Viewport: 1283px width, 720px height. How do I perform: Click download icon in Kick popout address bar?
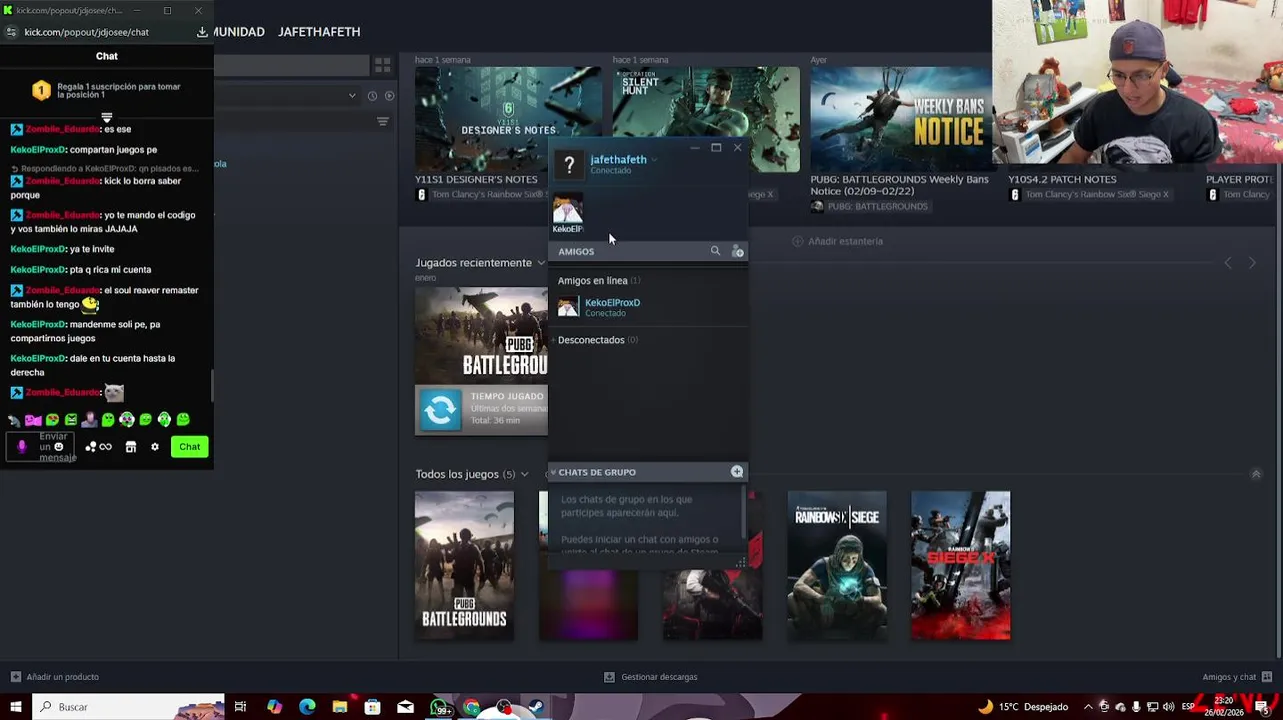tap(202, 32)
